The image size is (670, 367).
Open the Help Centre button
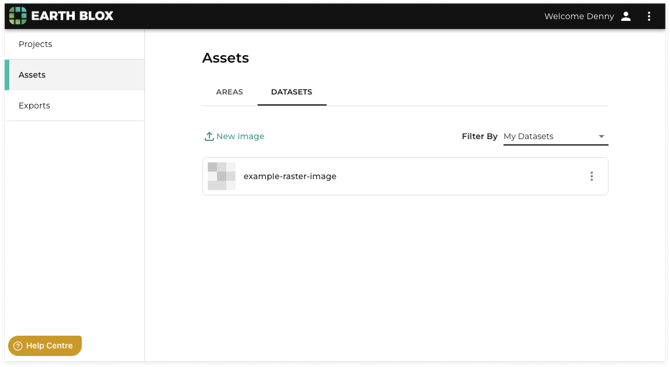tap(45, 346)
